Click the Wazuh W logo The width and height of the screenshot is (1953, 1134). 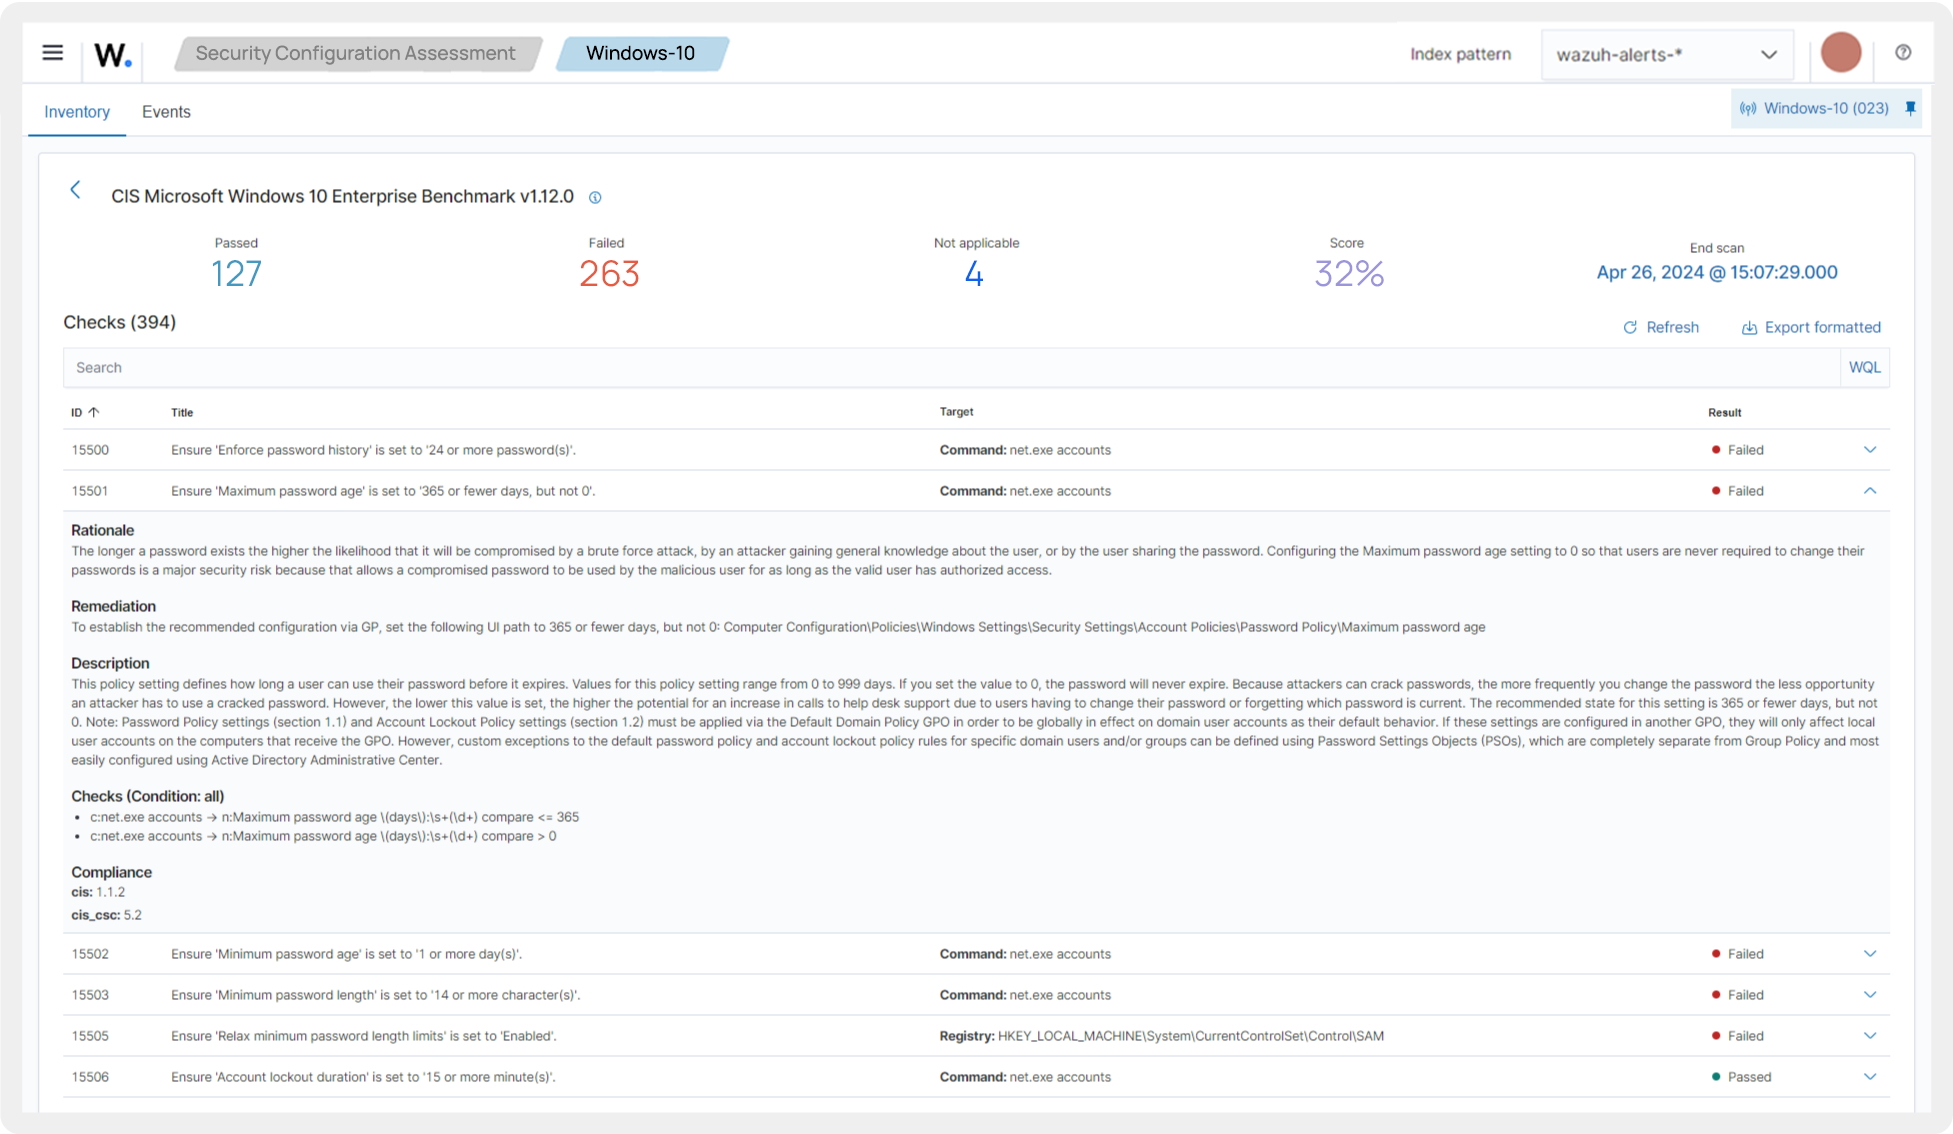[x=112, y=54]
